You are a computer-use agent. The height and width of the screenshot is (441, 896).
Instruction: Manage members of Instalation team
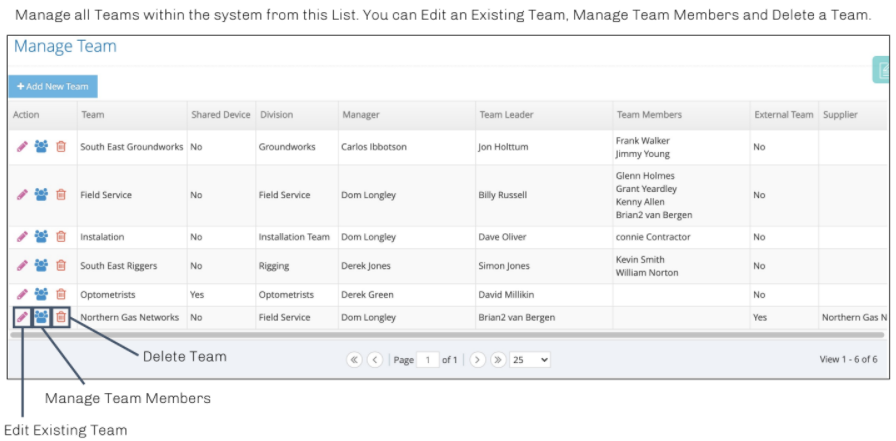(41, 236)
